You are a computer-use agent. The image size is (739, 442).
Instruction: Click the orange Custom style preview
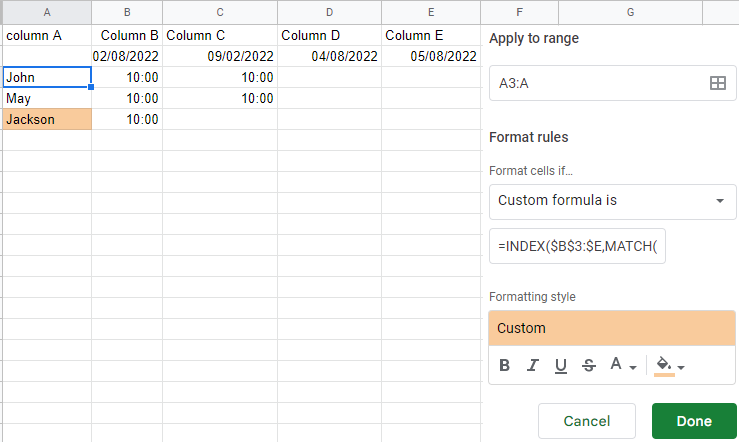click(612, 328)
